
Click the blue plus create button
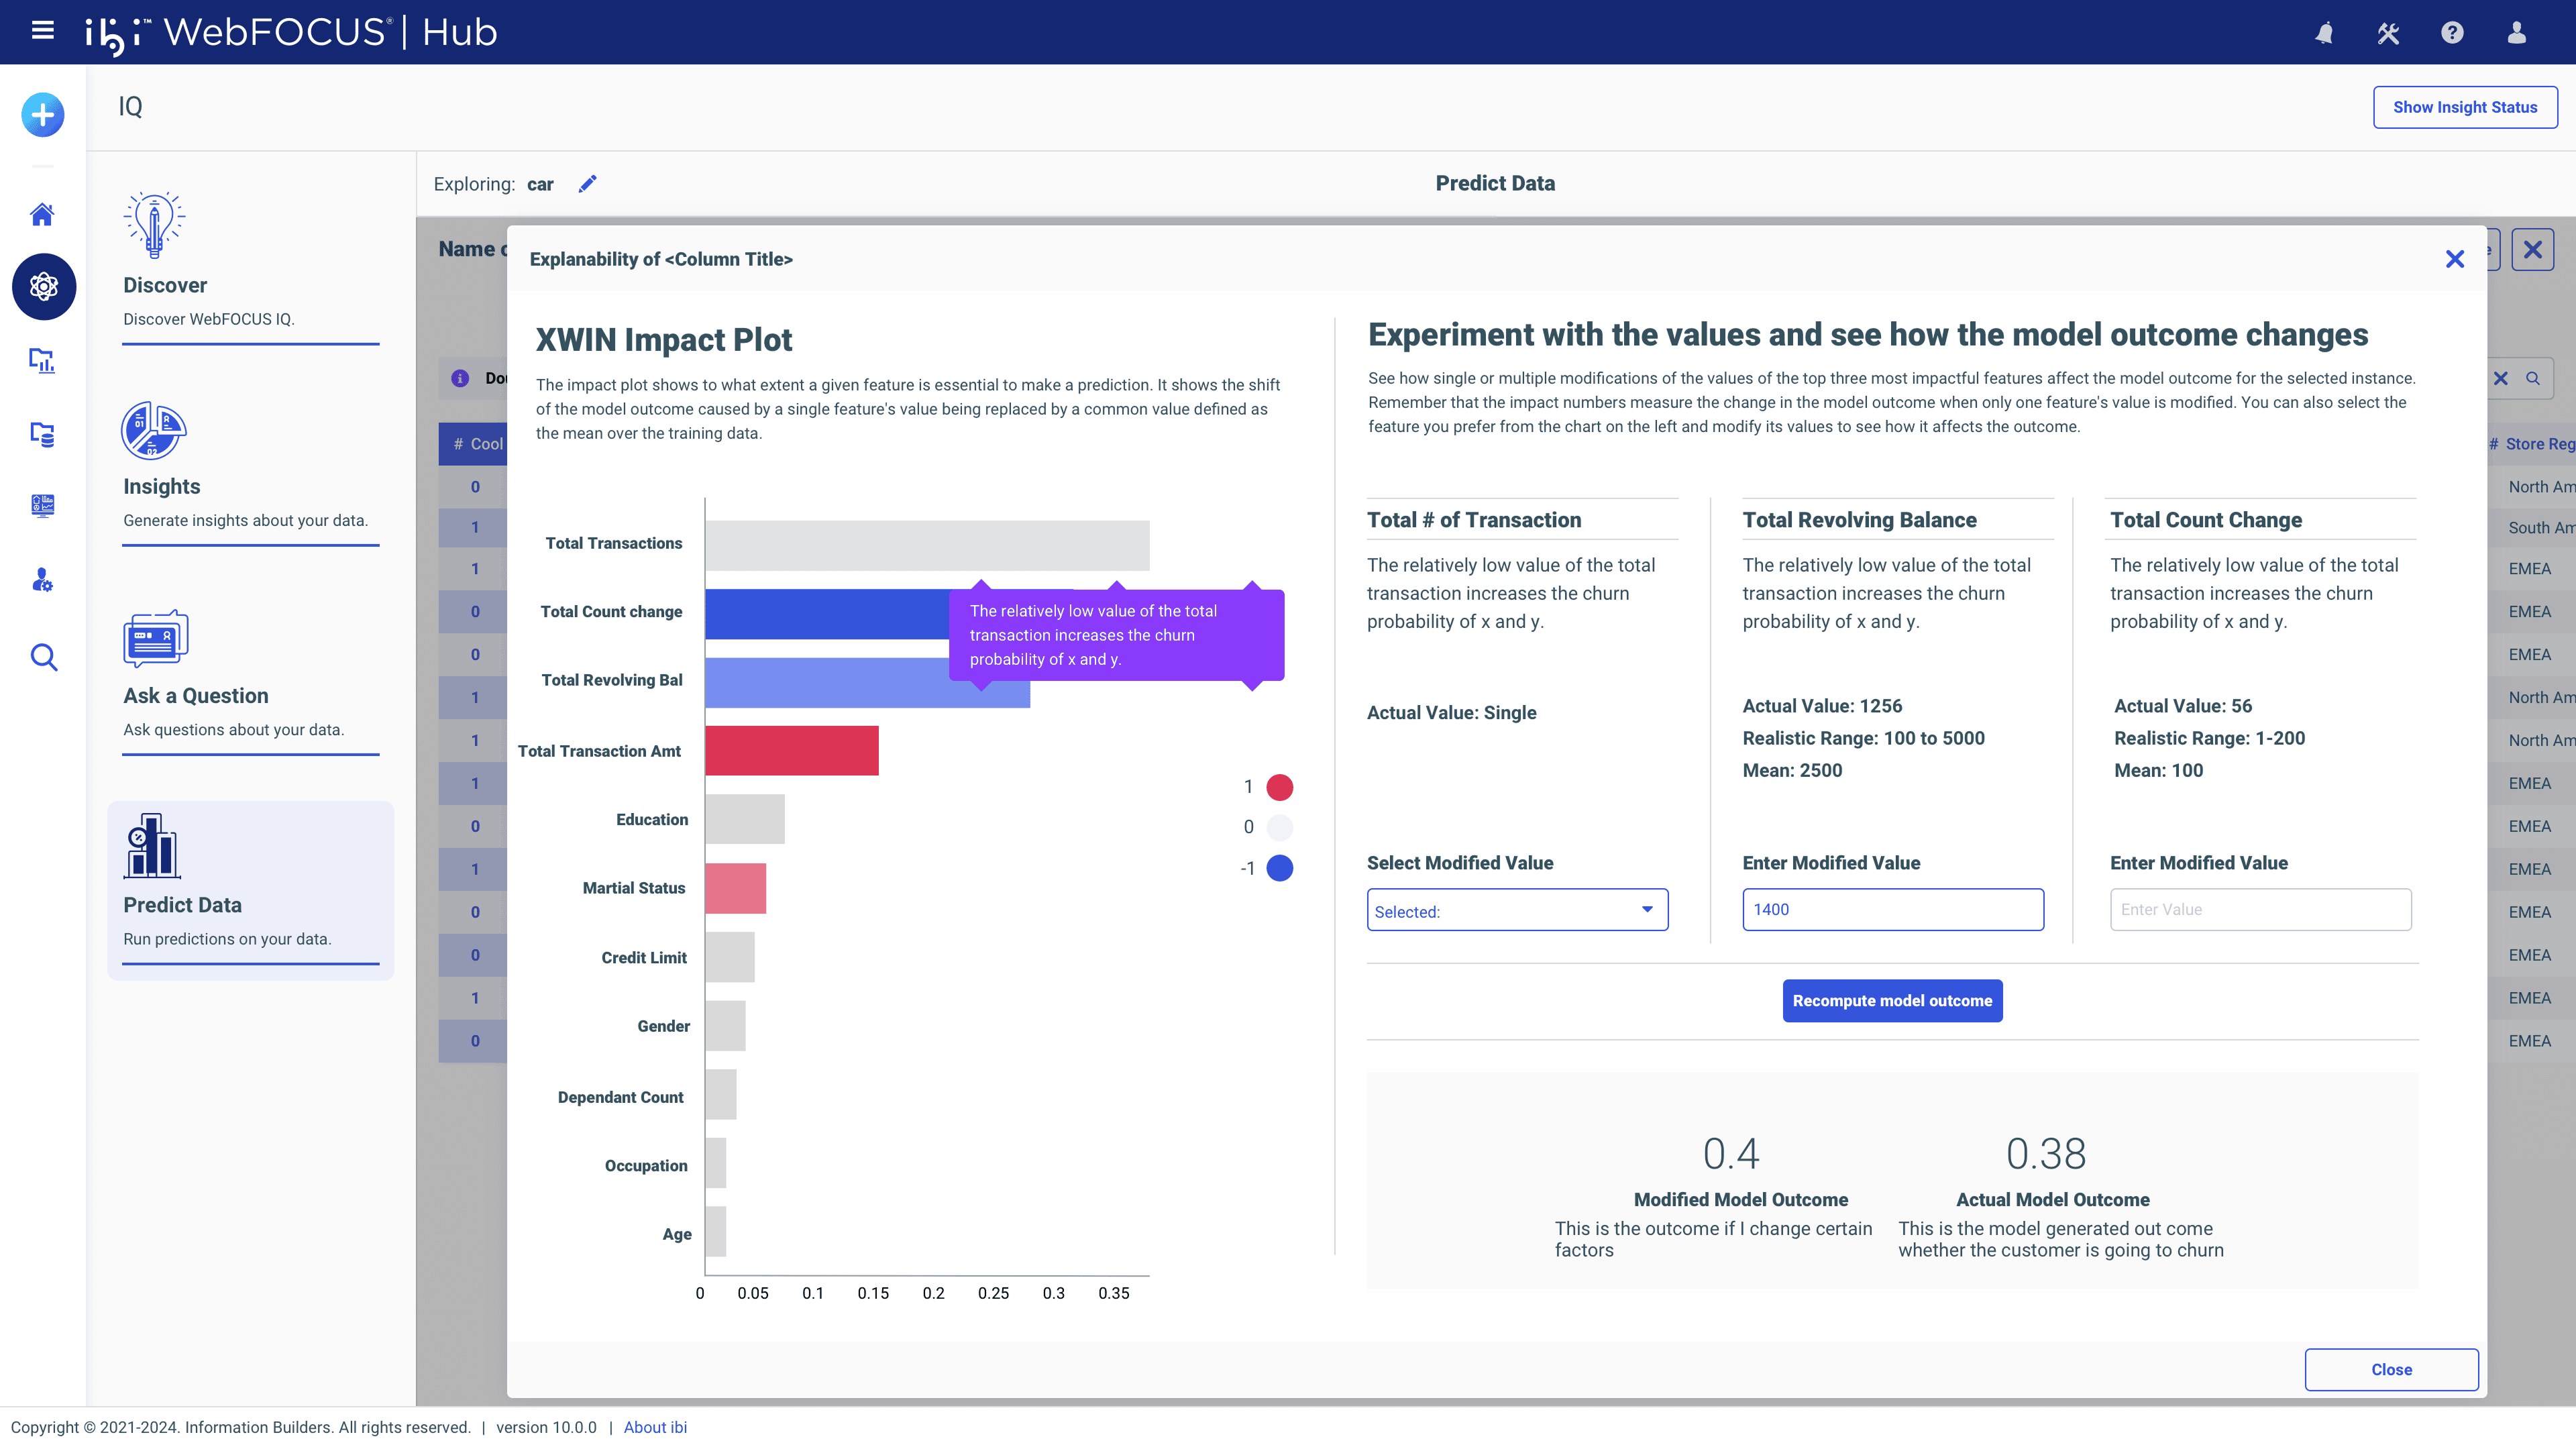click(x=43, y=115)
